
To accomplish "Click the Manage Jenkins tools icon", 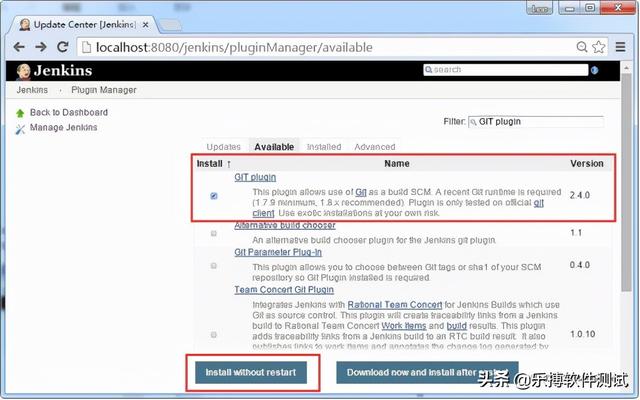I will [x=21, y=128].
